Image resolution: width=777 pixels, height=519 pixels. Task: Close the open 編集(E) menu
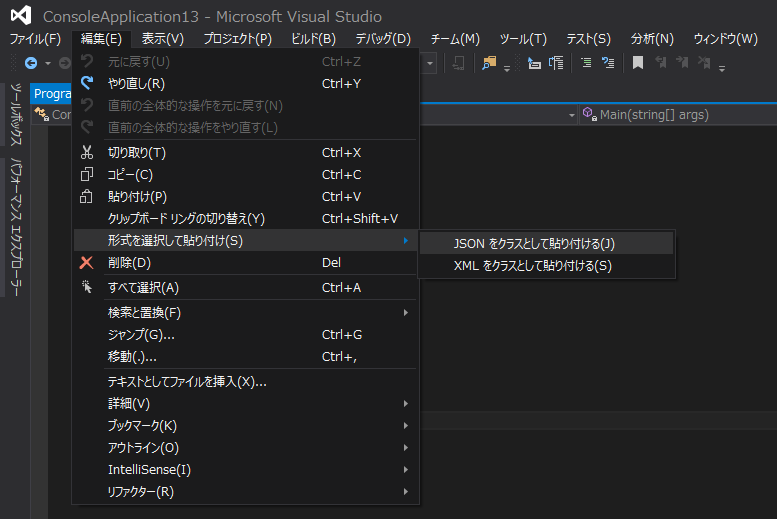[101, 39]
